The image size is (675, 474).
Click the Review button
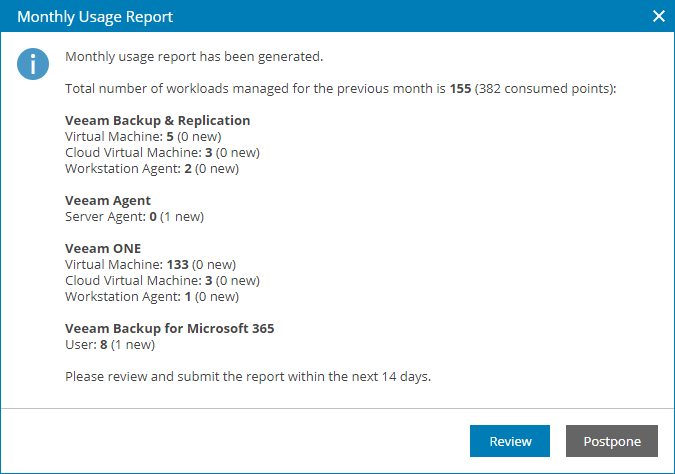pyautogui.click(x=510, y=441)
